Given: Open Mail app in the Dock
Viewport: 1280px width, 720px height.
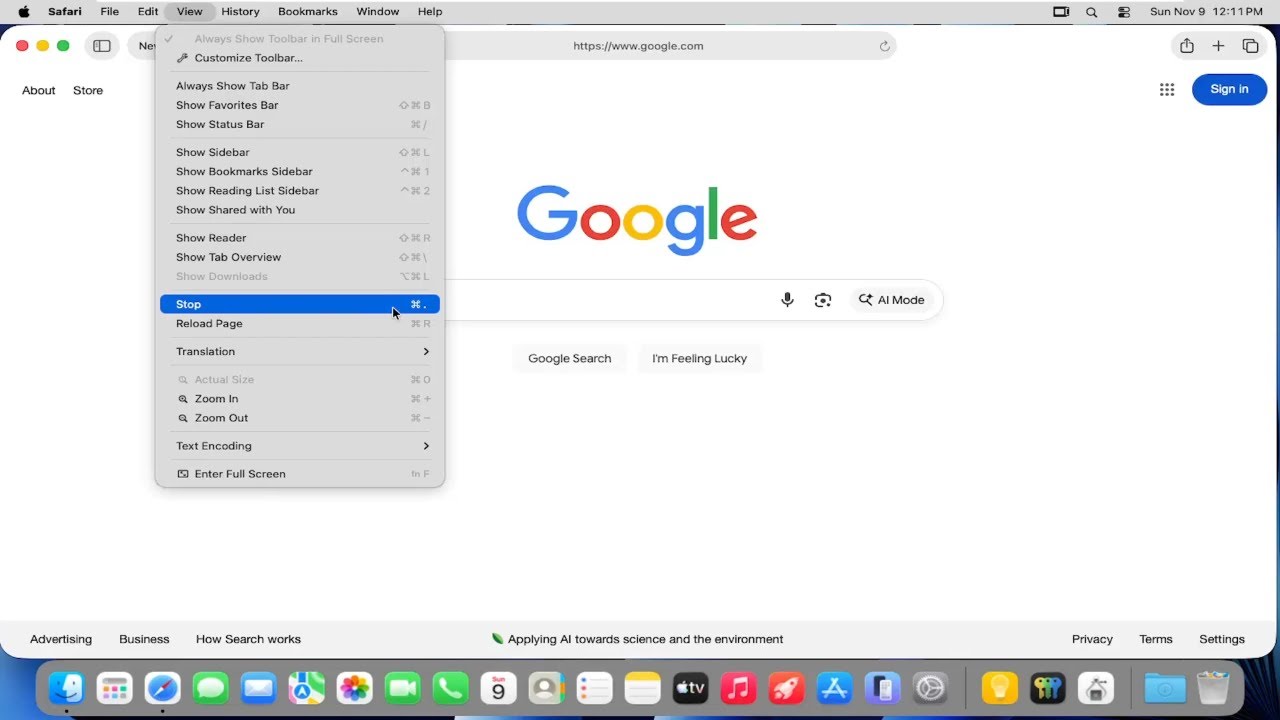Looking at the screenshot, I should tap(259, 688).
